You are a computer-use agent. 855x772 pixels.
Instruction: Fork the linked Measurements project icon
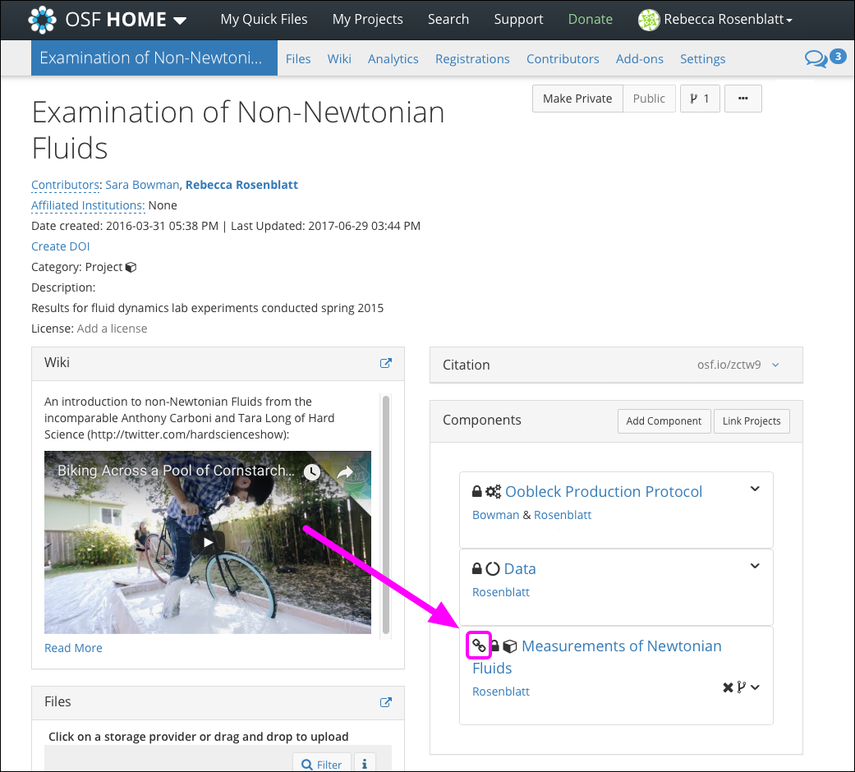pyautogui.click(x=741, y=687)
